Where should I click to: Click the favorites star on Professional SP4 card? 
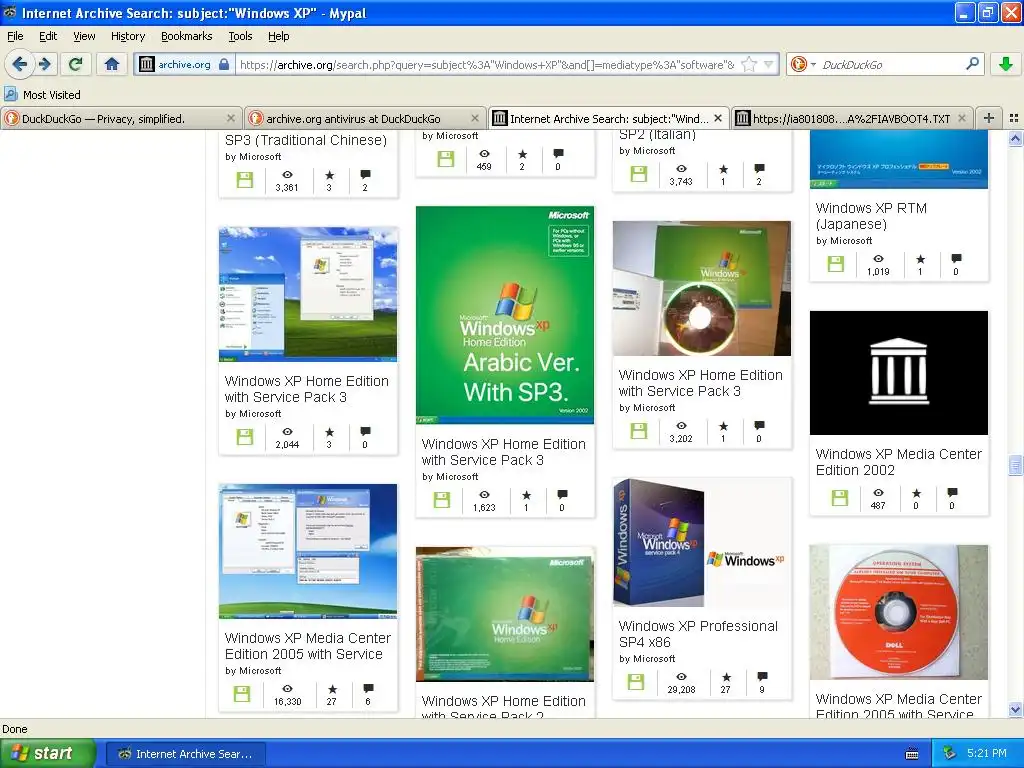726,677
